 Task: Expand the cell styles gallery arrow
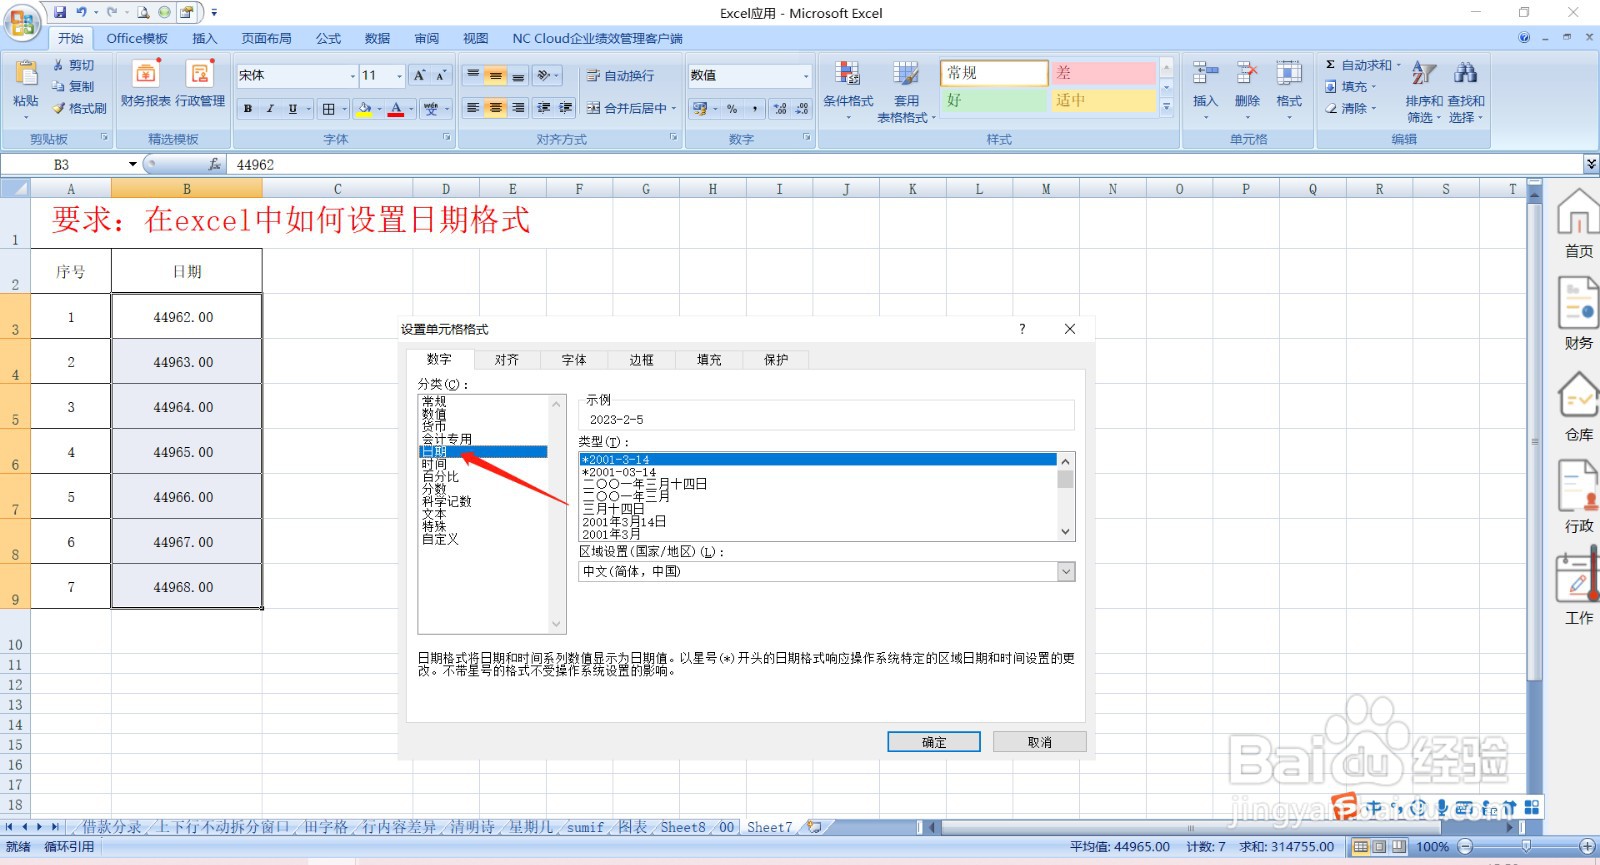(x=1166, y=107)
